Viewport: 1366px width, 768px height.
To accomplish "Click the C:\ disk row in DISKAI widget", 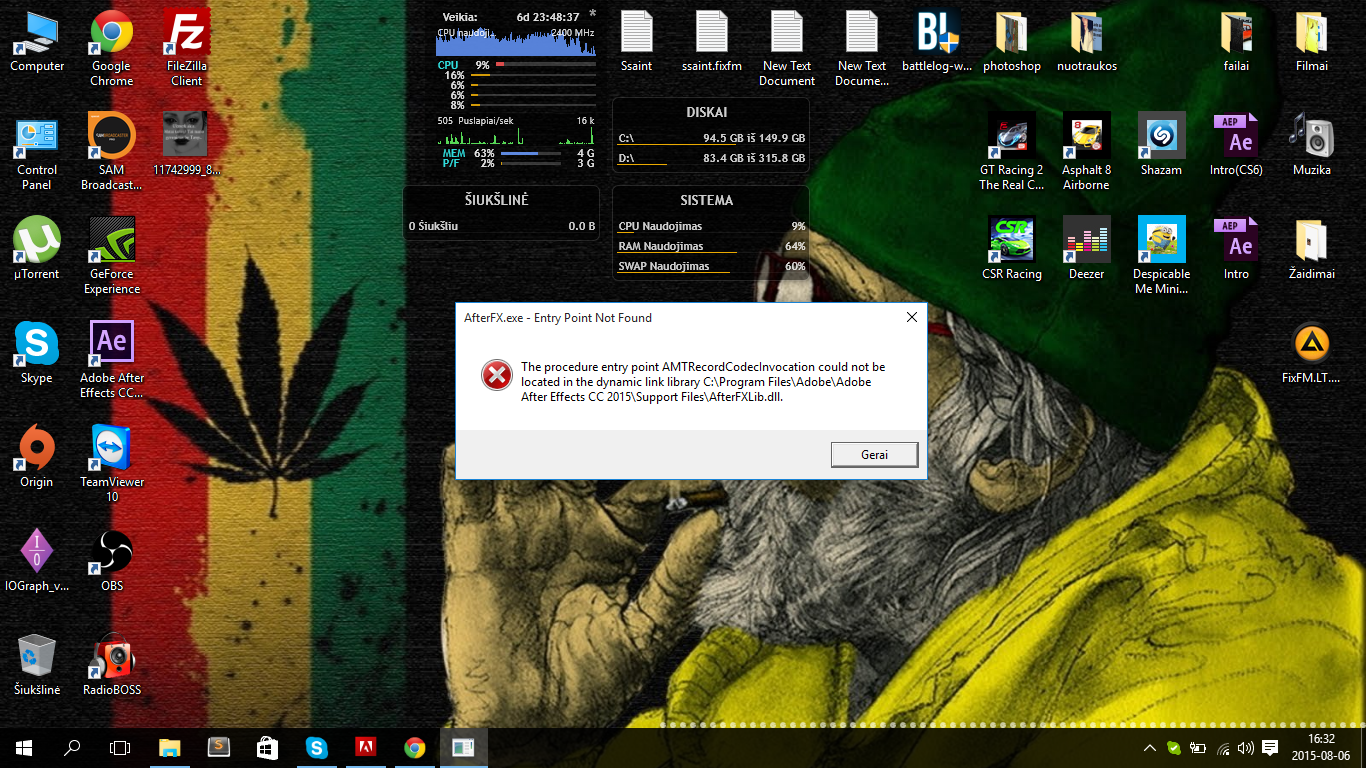I will [x=711, y=139].
